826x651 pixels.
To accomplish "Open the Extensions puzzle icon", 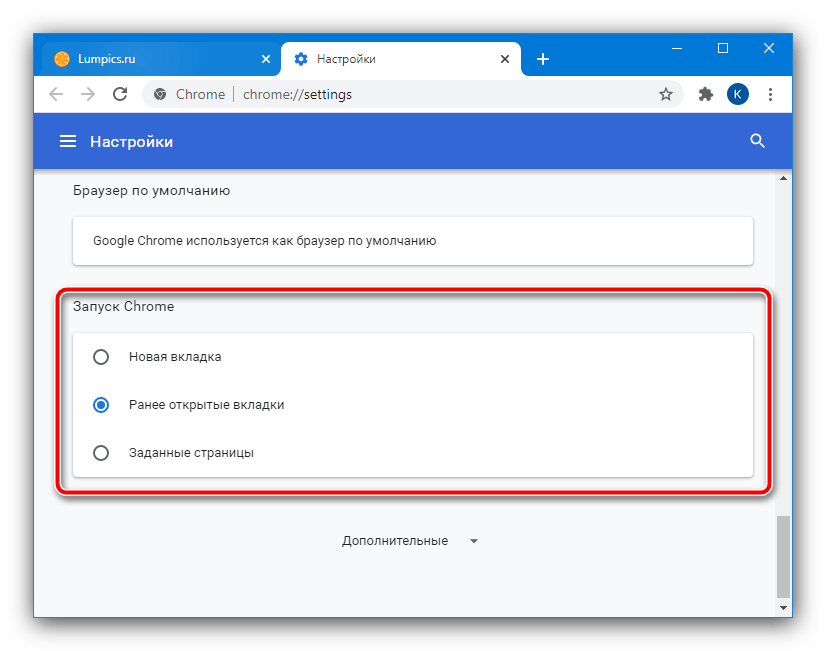I will coord(706,94).
